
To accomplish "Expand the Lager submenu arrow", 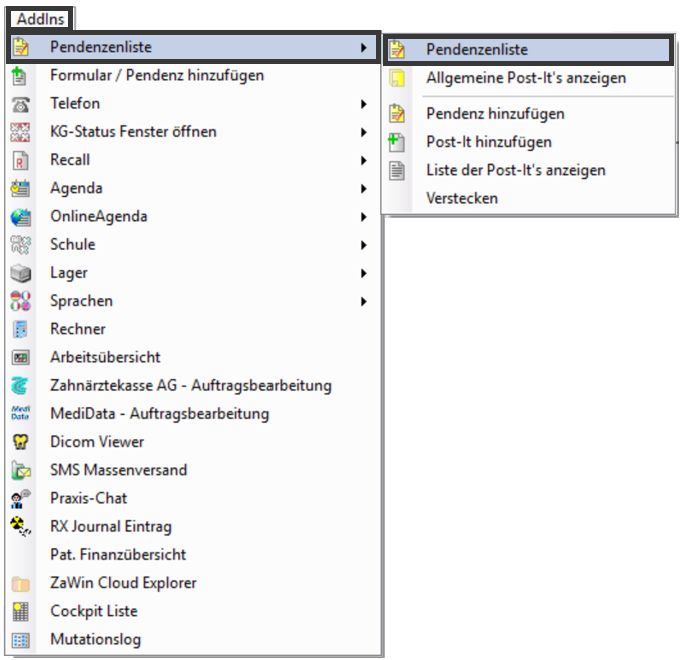I will 364,273.
